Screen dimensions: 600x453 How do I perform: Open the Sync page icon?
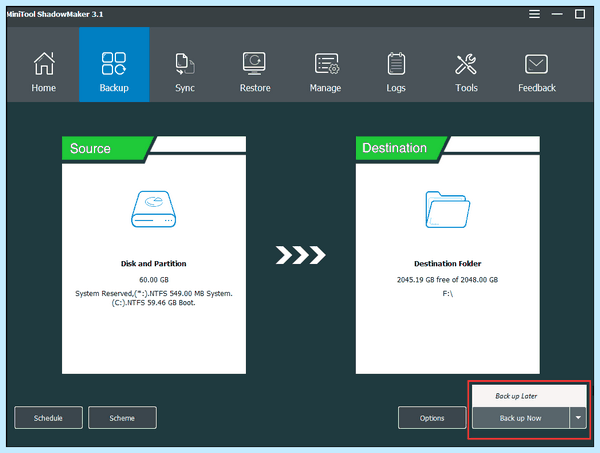(185, 64)
